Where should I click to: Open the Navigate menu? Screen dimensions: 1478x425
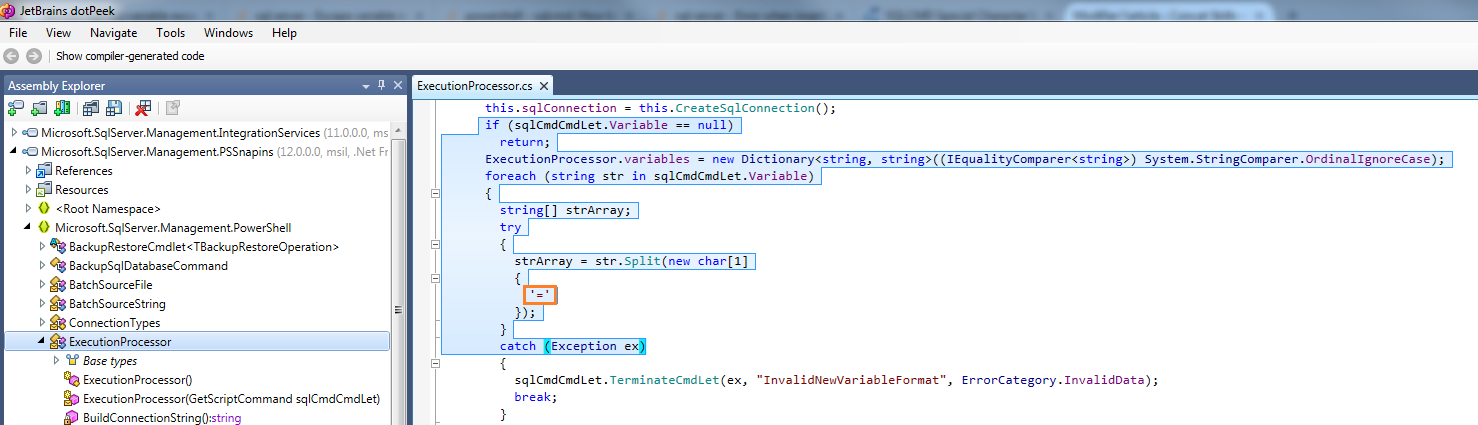click(113, 33)
